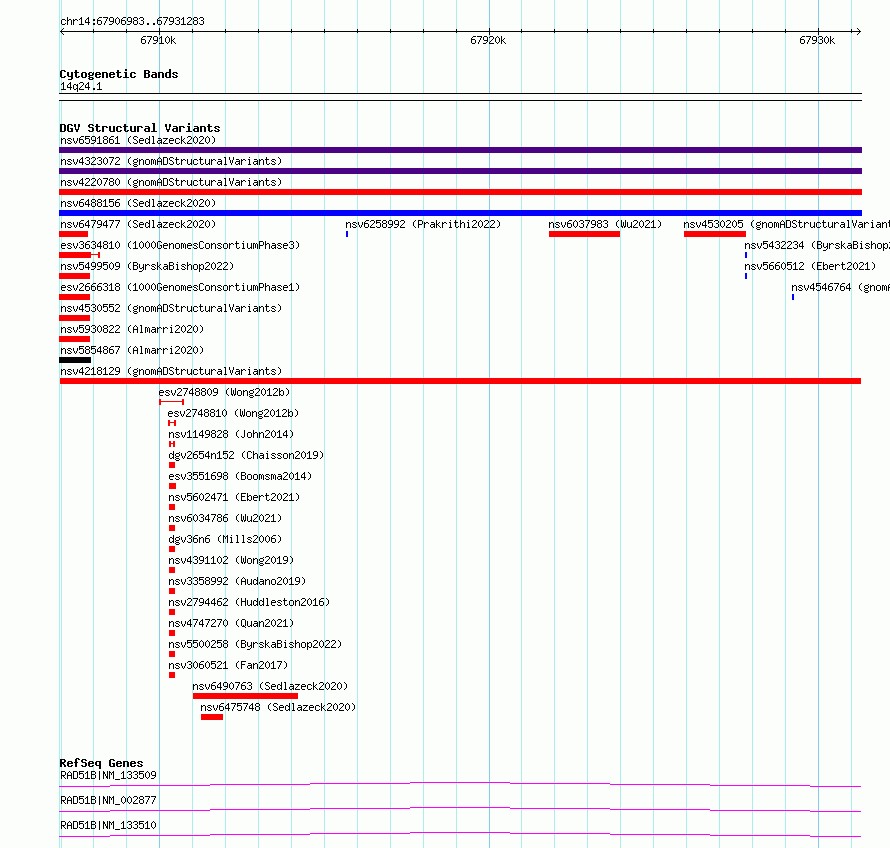Open nsv6475748 (Sedlazeck2020) label
This screenshot has width=890, height=848.
[278, 707]
